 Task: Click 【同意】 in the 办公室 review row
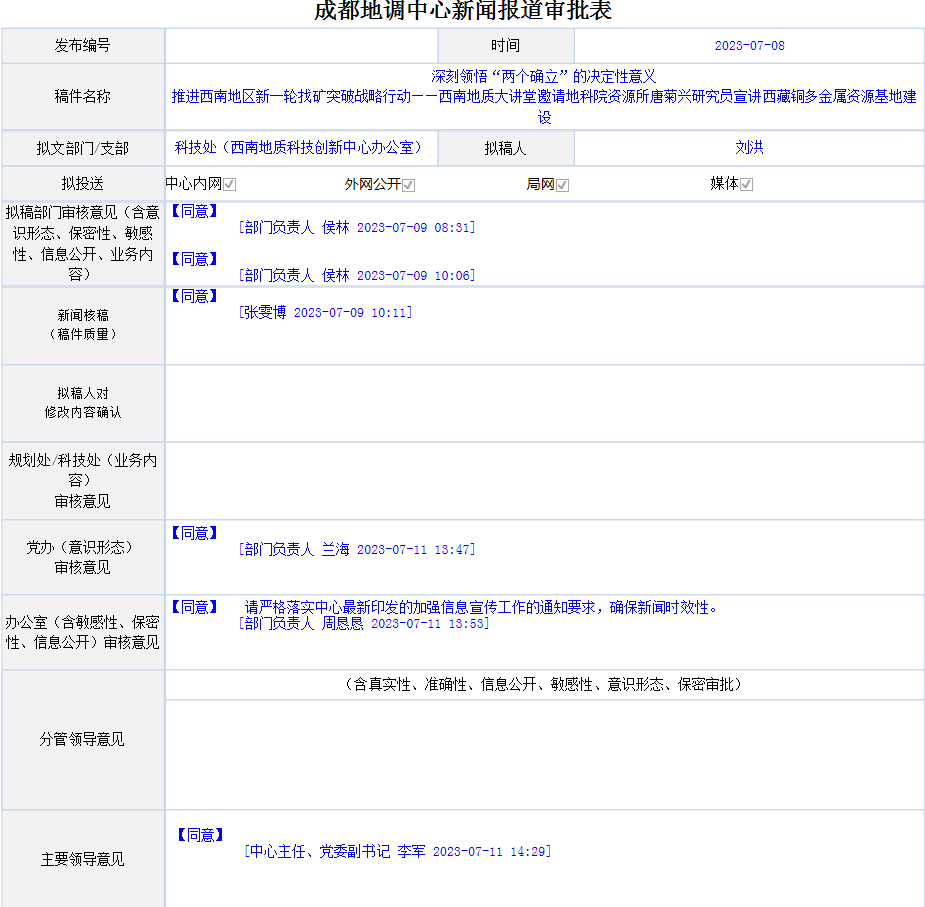tap(195, 607)
